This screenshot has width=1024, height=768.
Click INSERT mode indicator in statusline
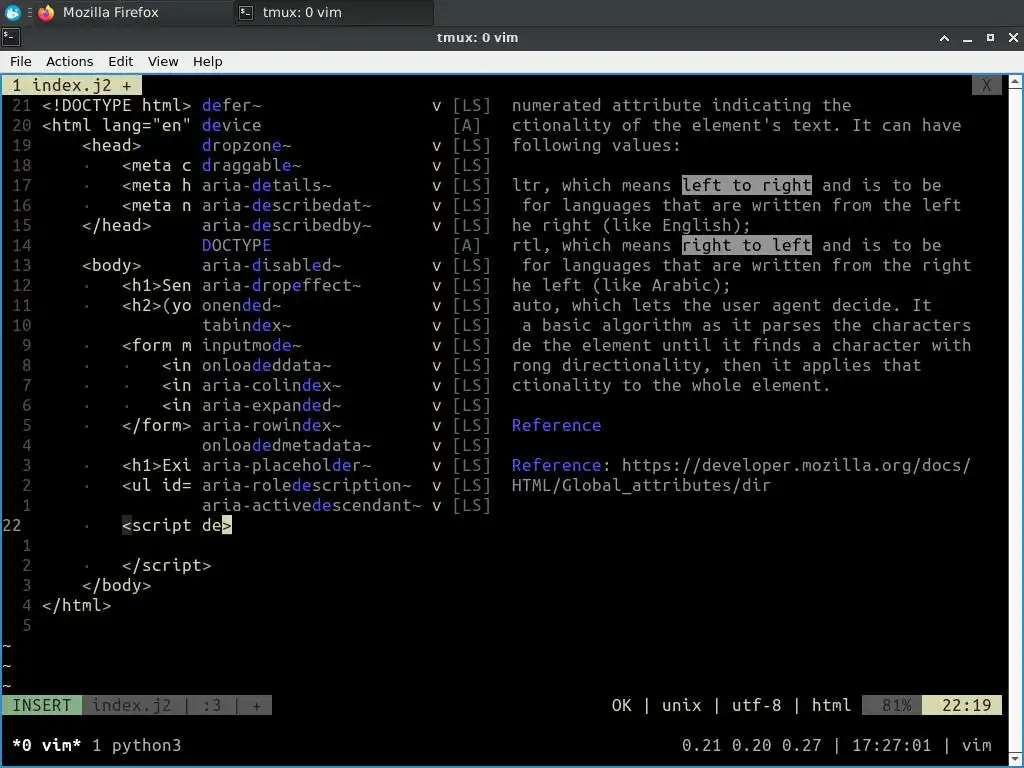[x=42, y=705]
